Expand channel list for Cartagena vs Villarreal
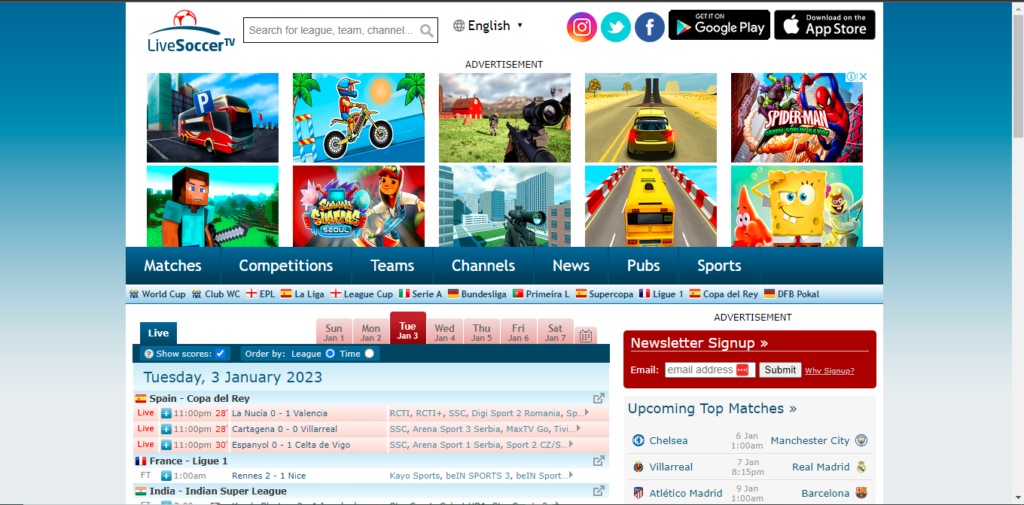The width and height of the screenshot is (1024, 505). tap(578, 429)
